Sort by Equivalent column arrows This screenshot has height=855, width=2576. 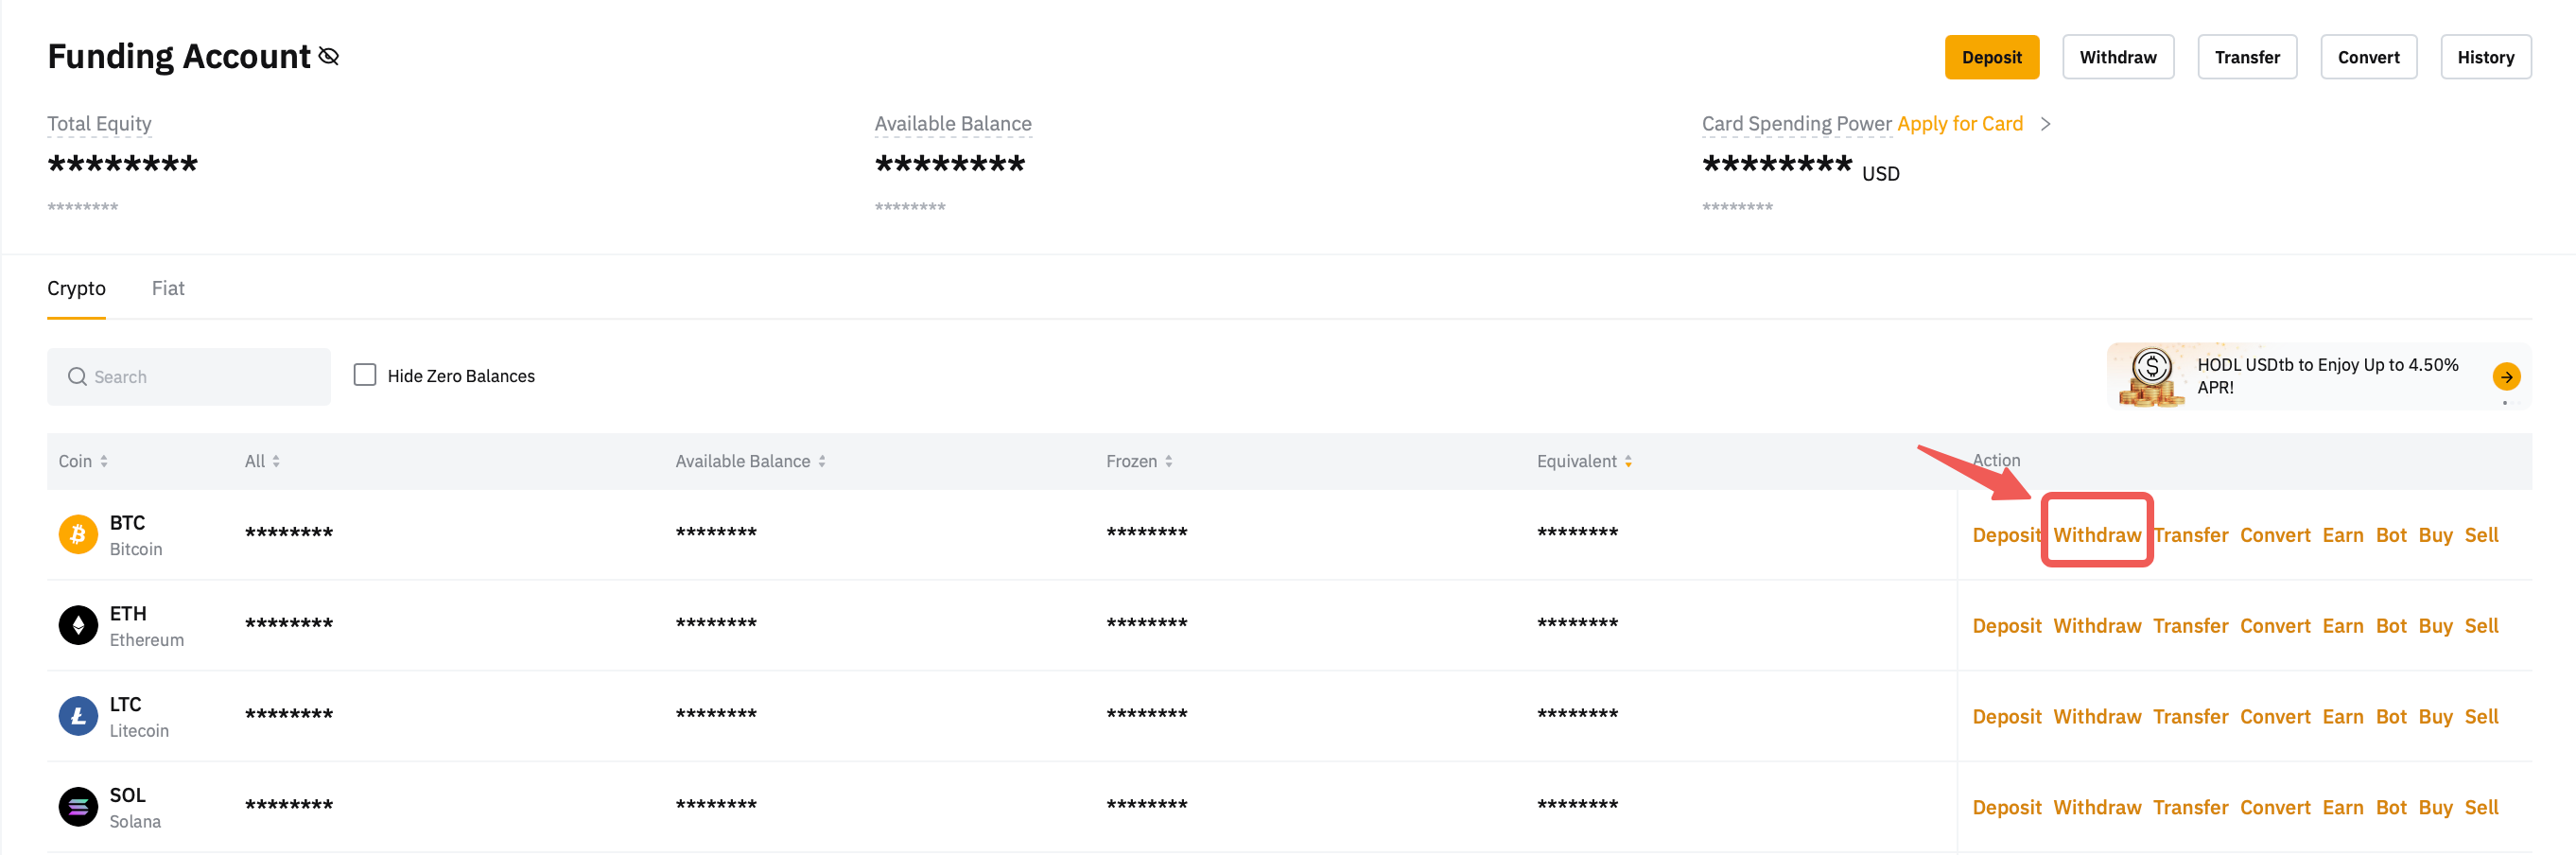click(1628, 461)
